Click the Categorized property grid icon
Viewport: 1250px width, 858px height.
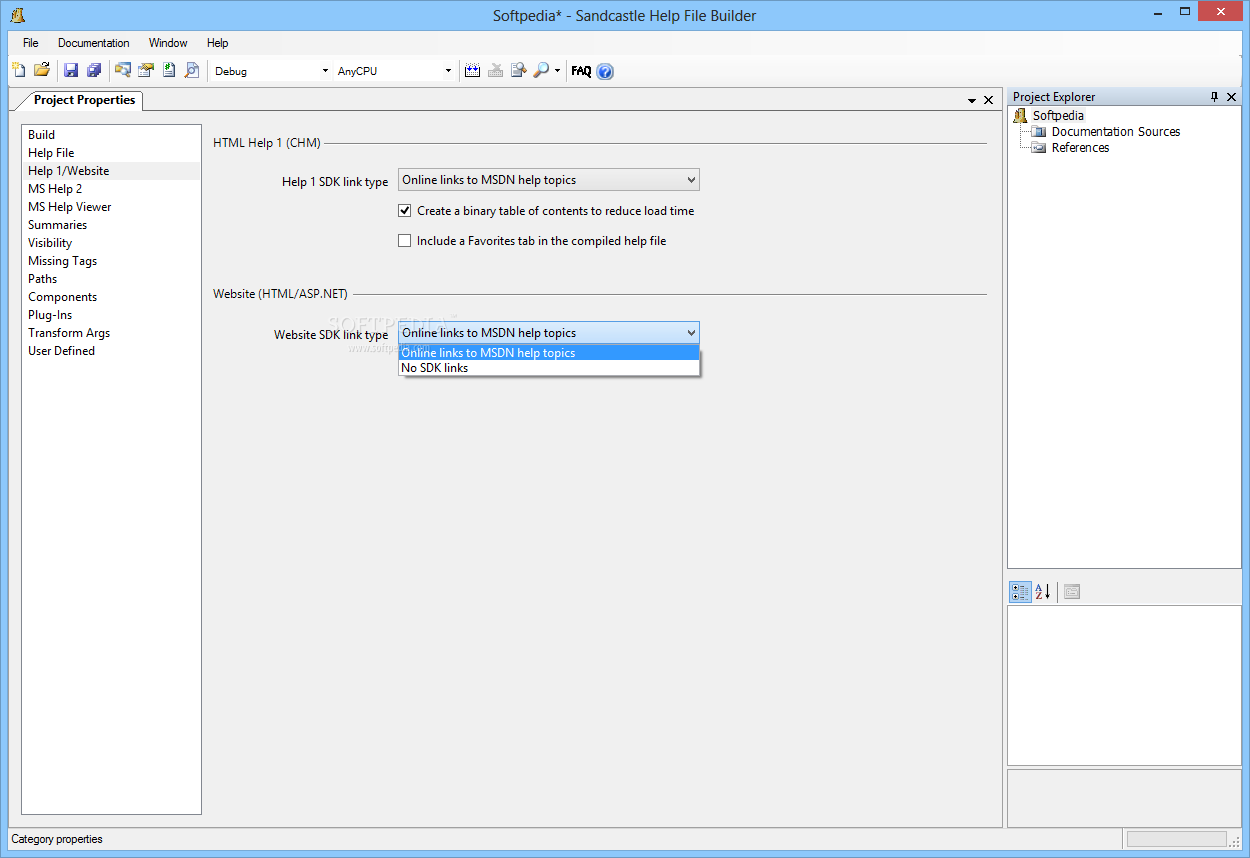1020,592
